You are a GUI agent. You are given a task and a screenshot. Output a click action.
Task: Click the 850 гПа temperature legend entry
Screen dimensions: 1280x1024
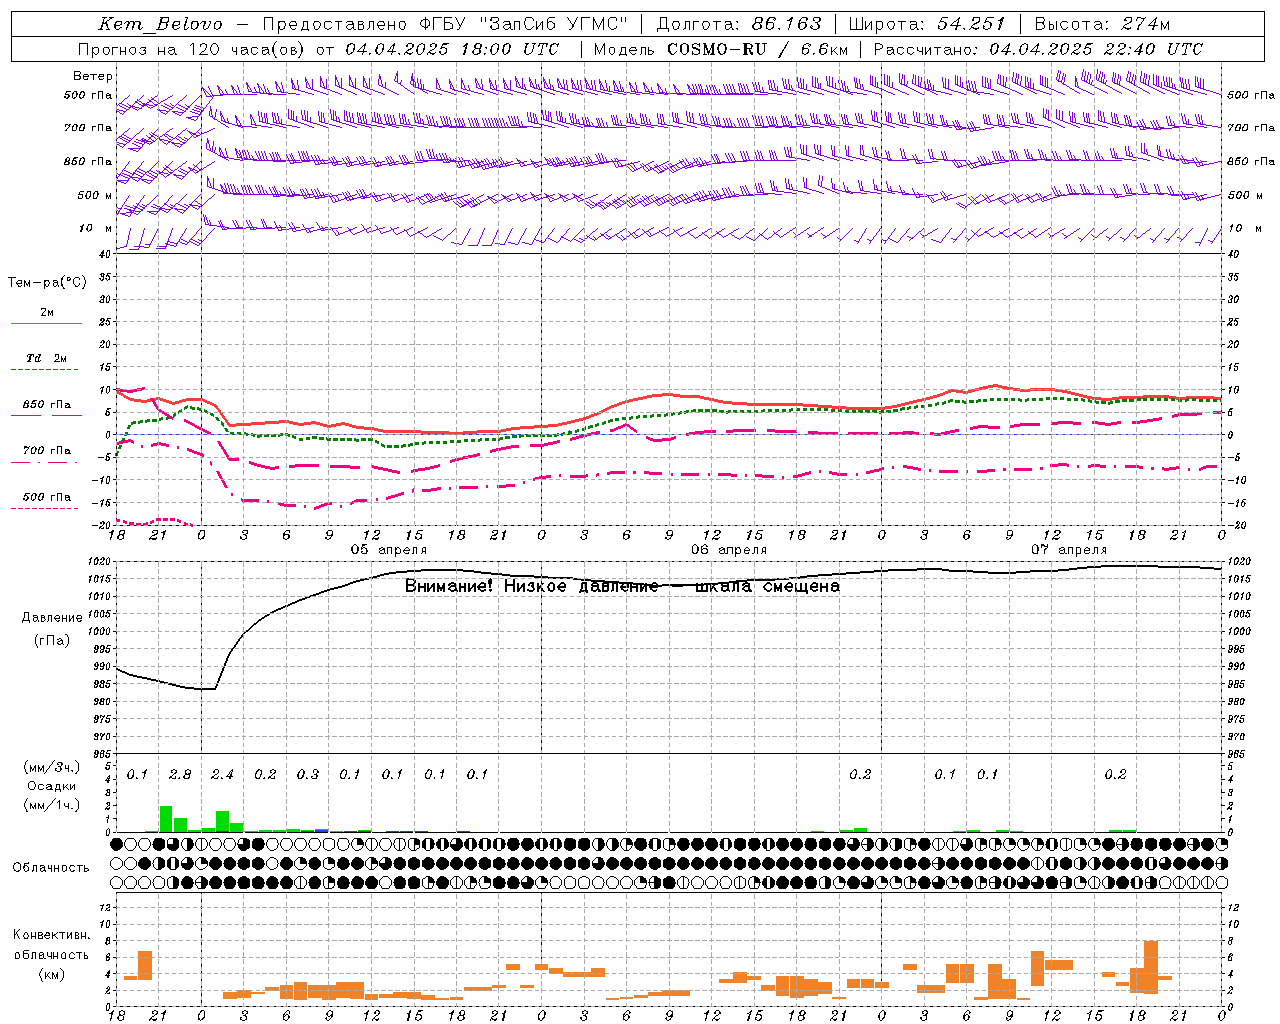click(47, 405)
